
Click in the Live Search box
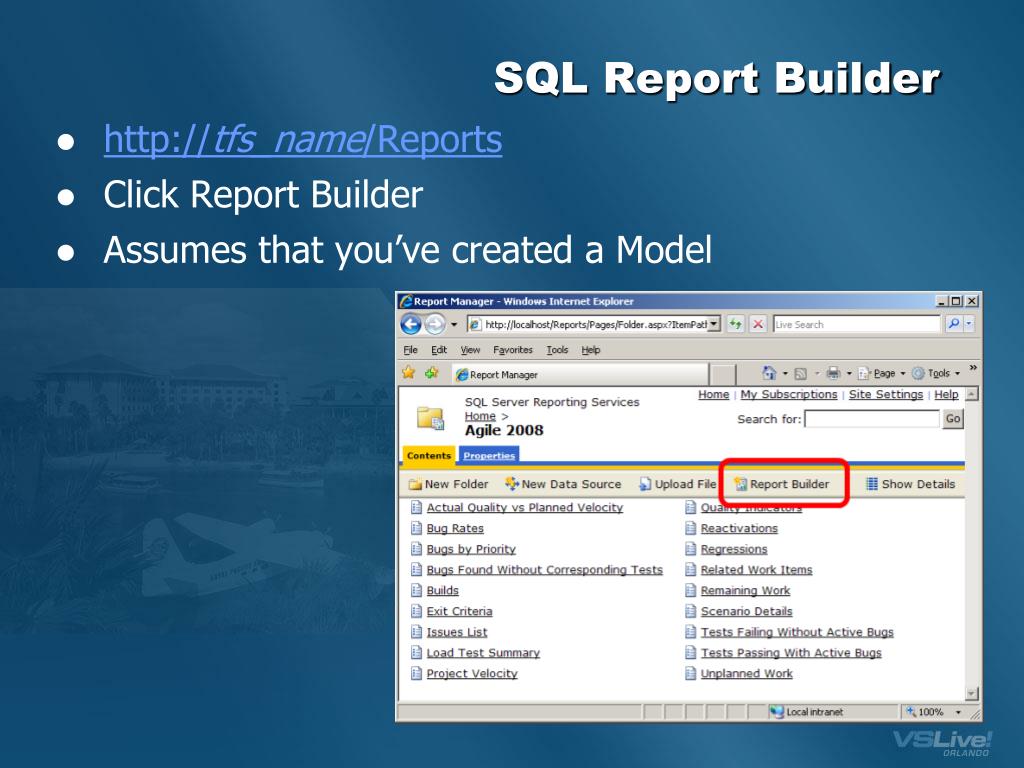tap(856, 324)
